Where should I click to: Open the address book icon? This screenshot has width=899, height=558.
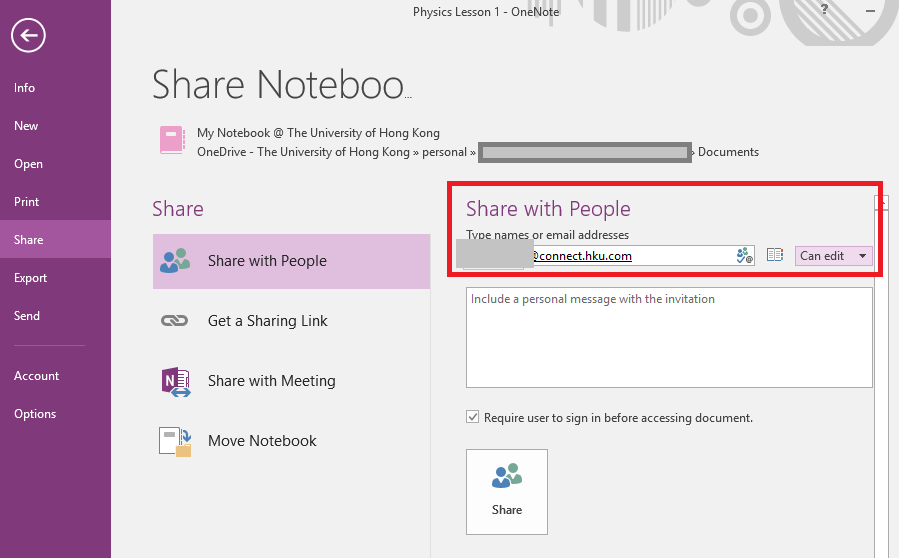775,255
